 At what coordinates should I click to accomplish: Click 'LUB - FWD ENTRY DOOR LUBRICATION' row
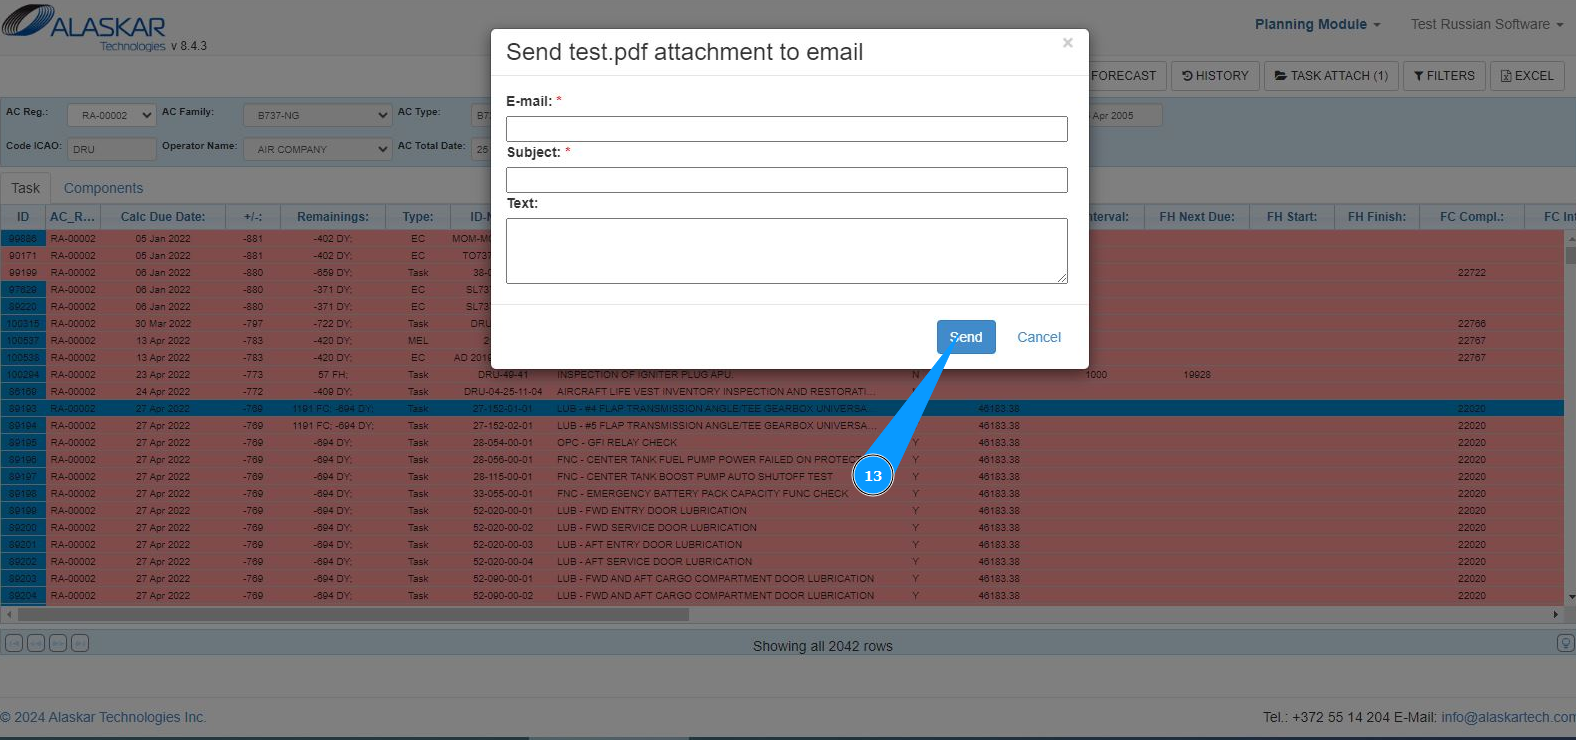coord(652,511)
